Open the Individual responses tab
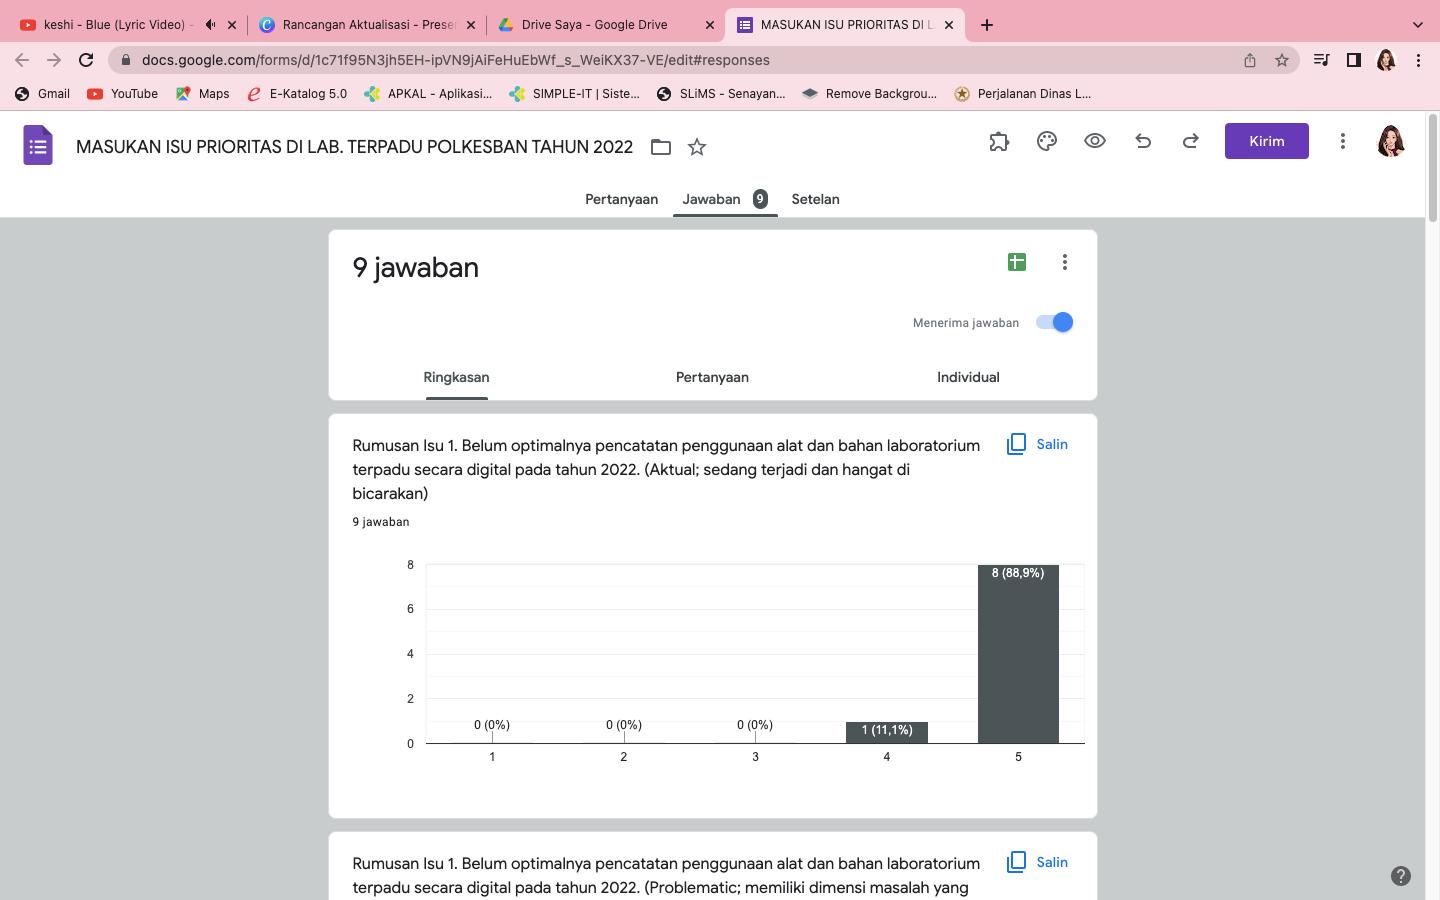This screenshot has height=900, width=1440. coord(967,377)
